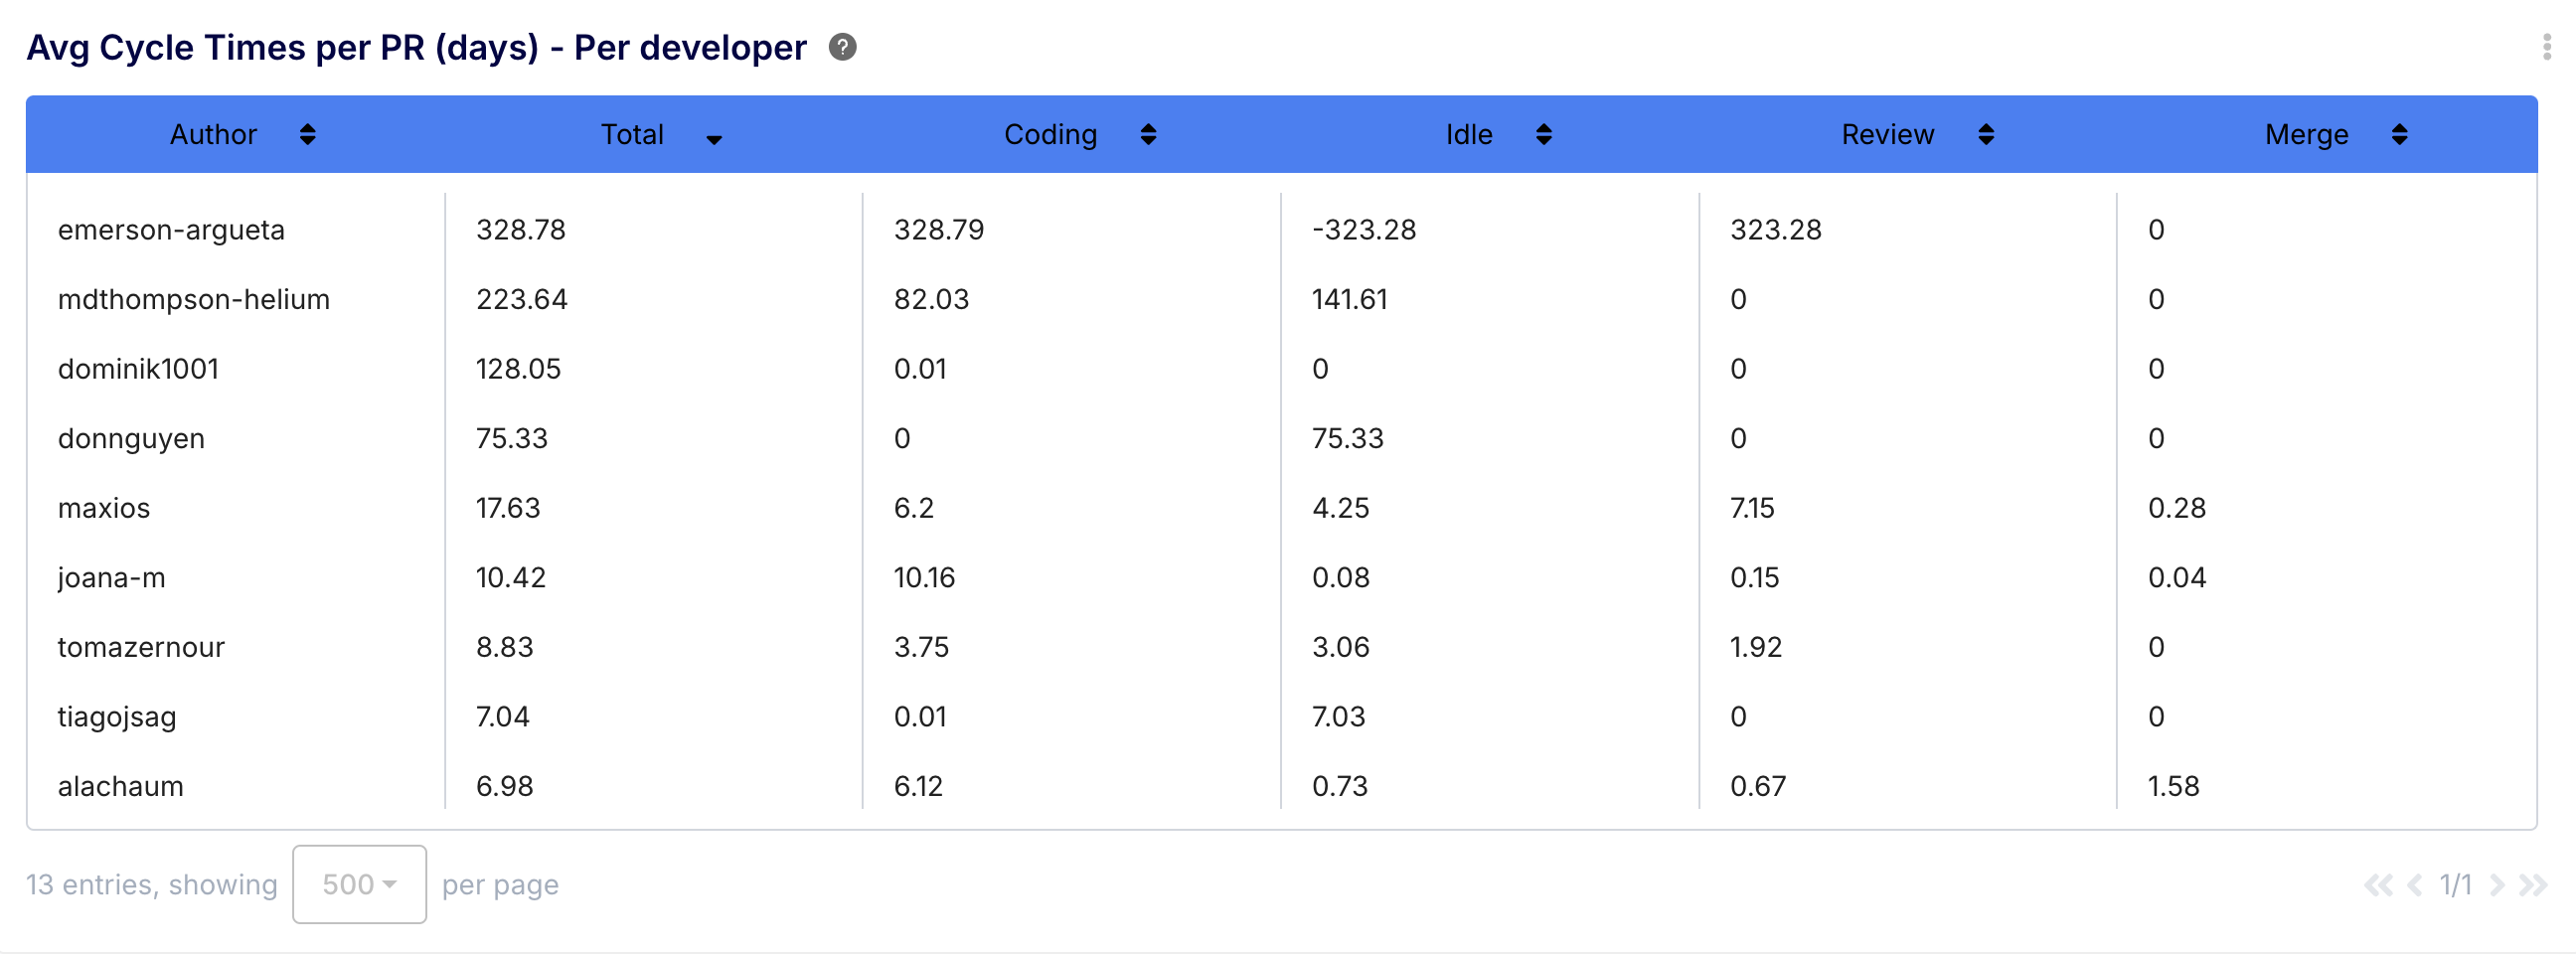This screenshot has height=954, width=2576.
Task: Go to previous page chevron
Action: [x=2414, y=884]
